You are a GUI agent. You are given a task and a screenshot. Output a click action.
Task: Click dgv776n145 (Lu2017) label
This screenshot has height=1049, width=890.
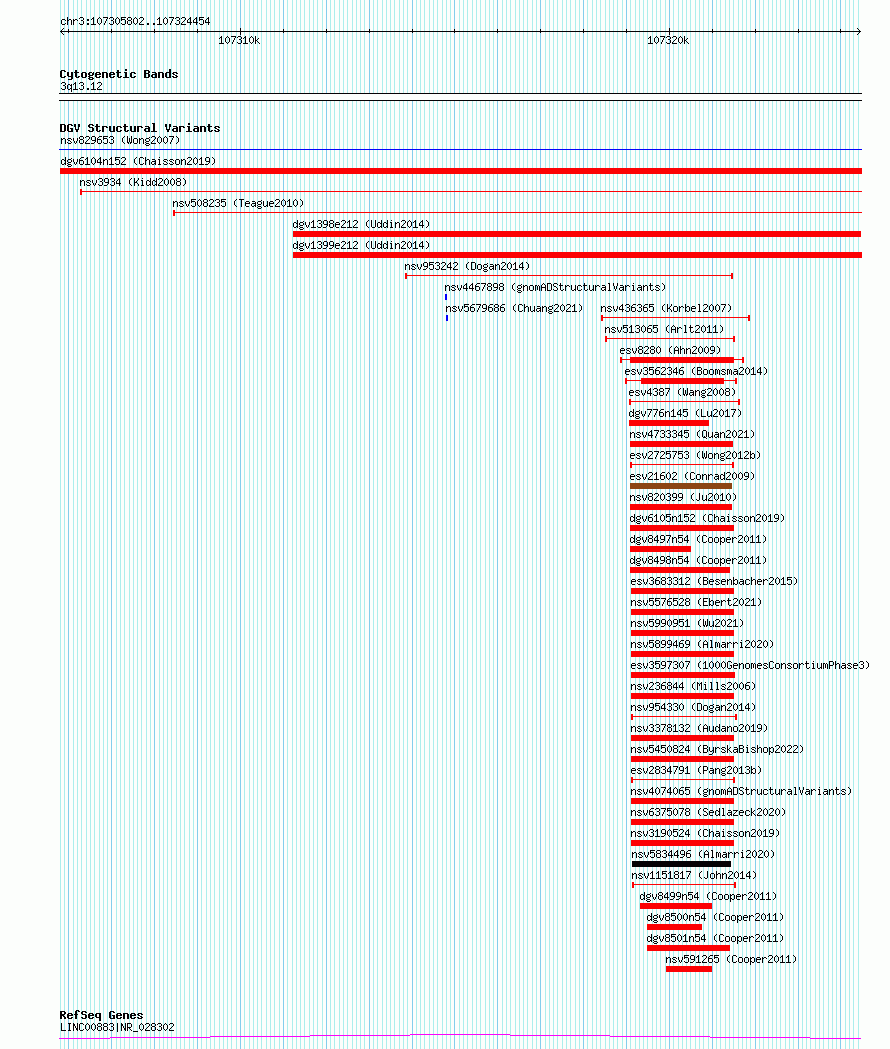point(685,413)
